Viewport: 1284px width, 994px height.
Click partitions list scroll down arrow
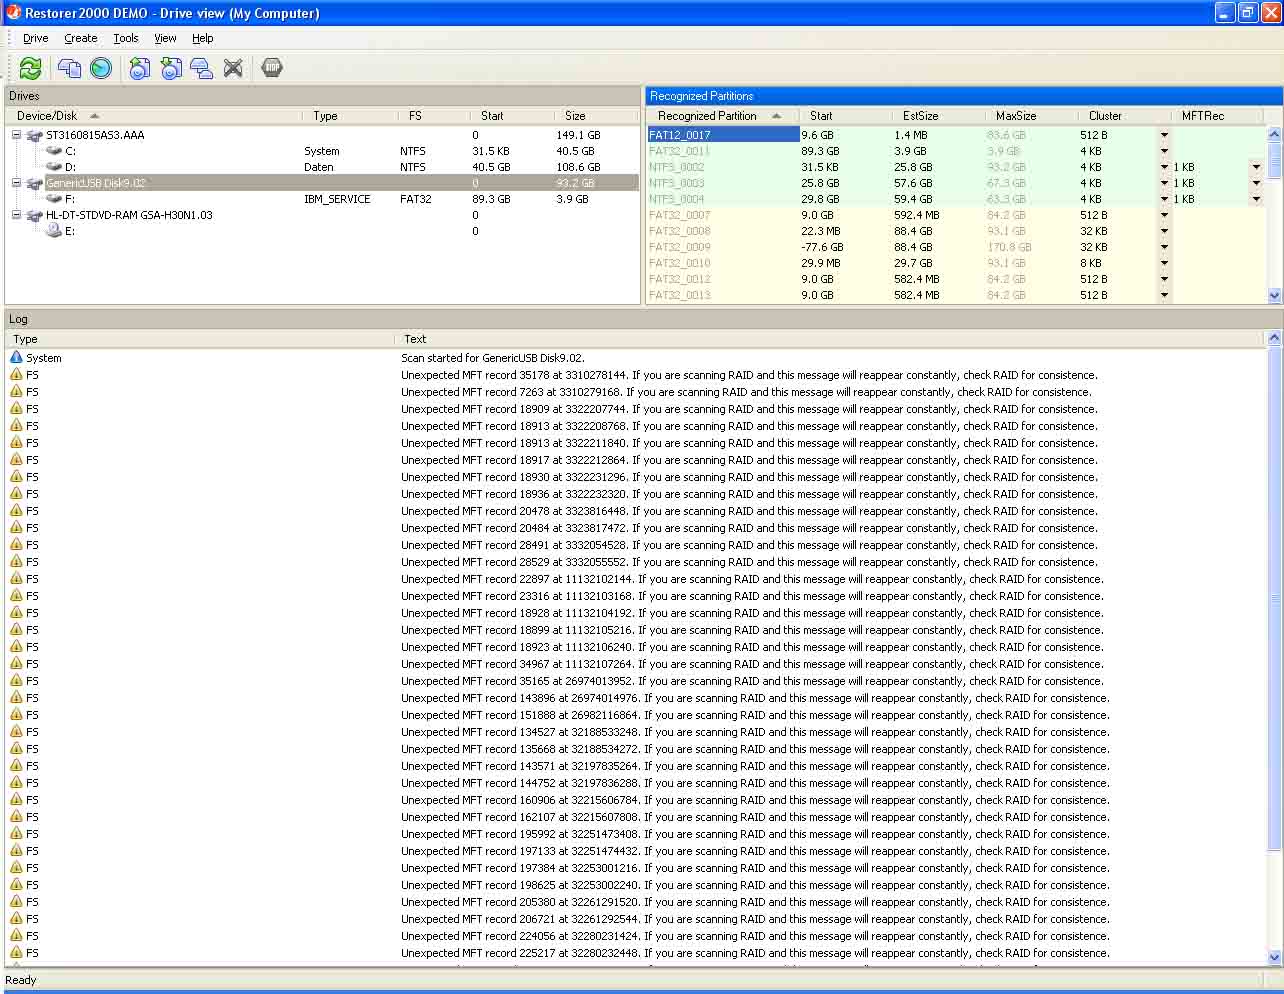pyautogui.click(x=1274, y=296)
